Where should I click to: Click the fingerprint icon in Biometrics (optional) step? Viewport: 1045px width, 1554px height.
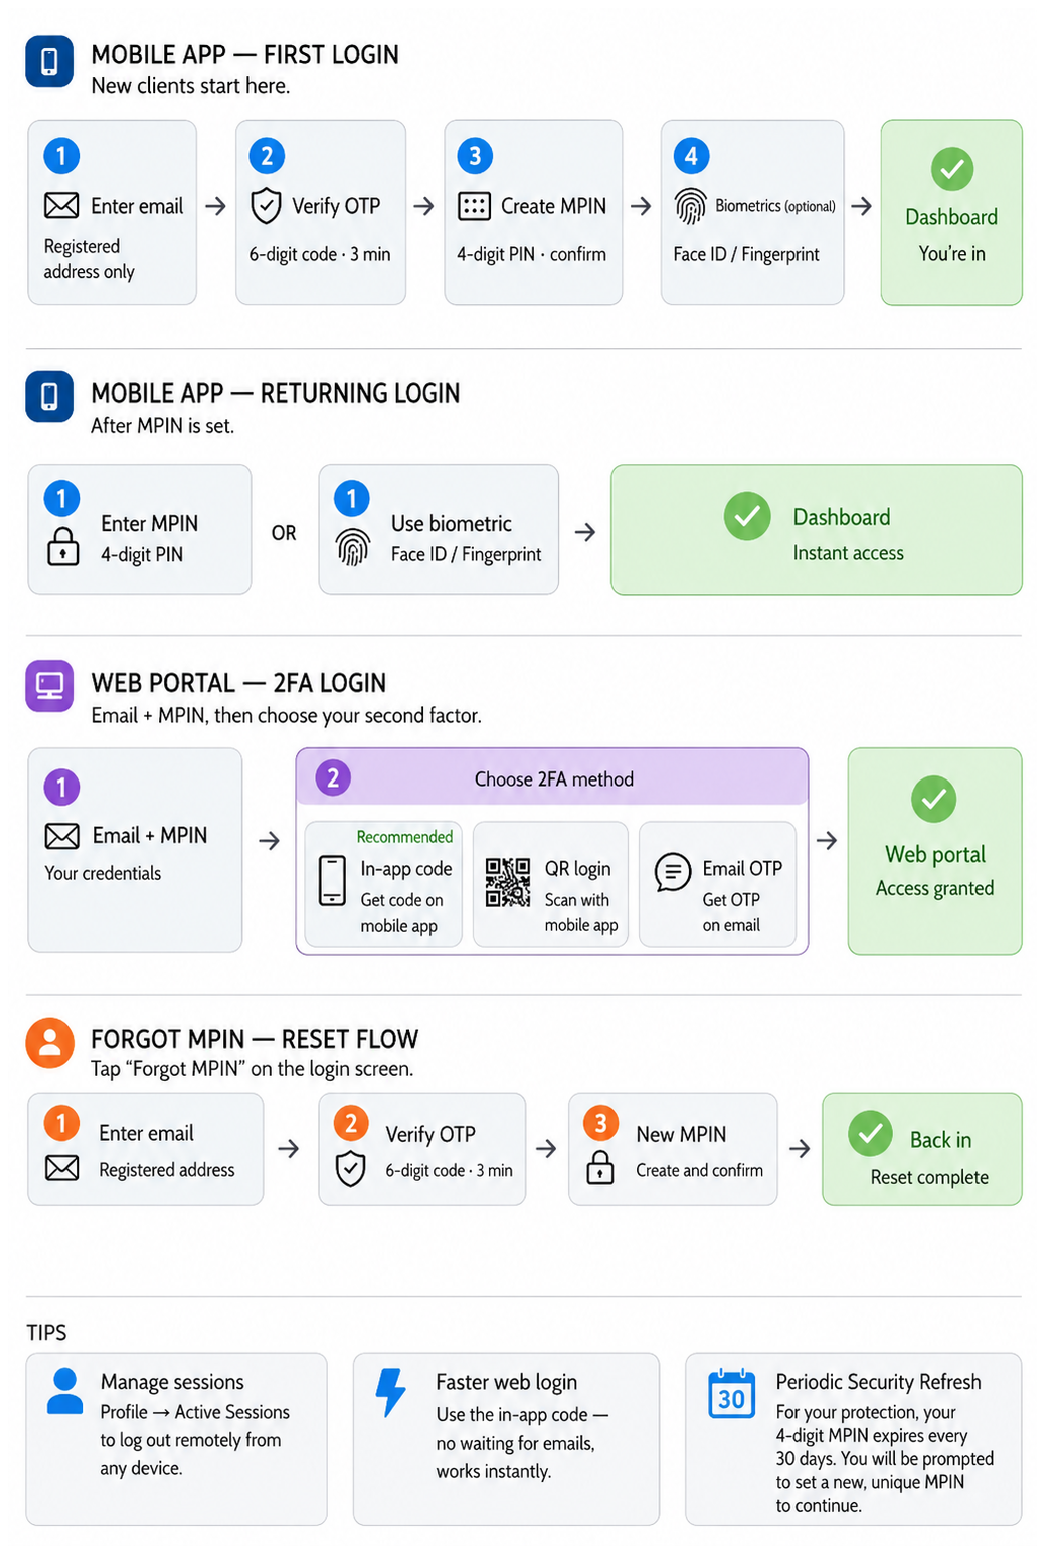[x=690, y=206]
